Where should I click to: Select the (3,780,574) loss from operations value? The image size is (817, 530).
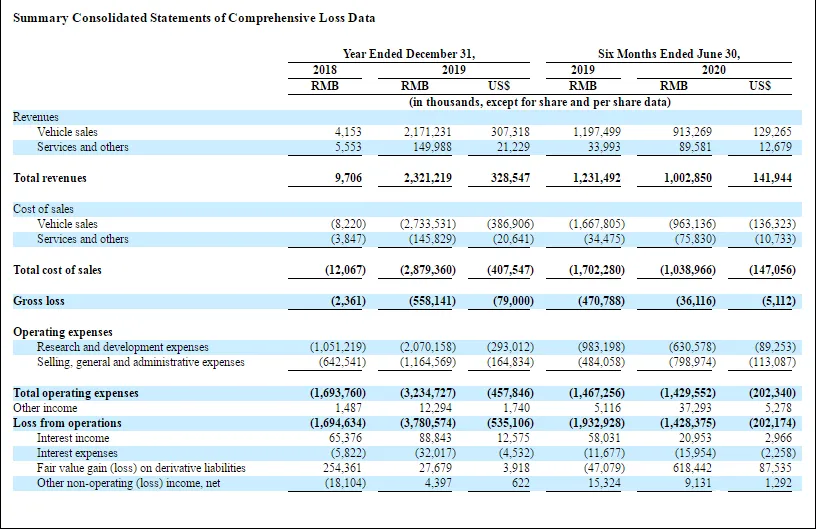(428, 423)
